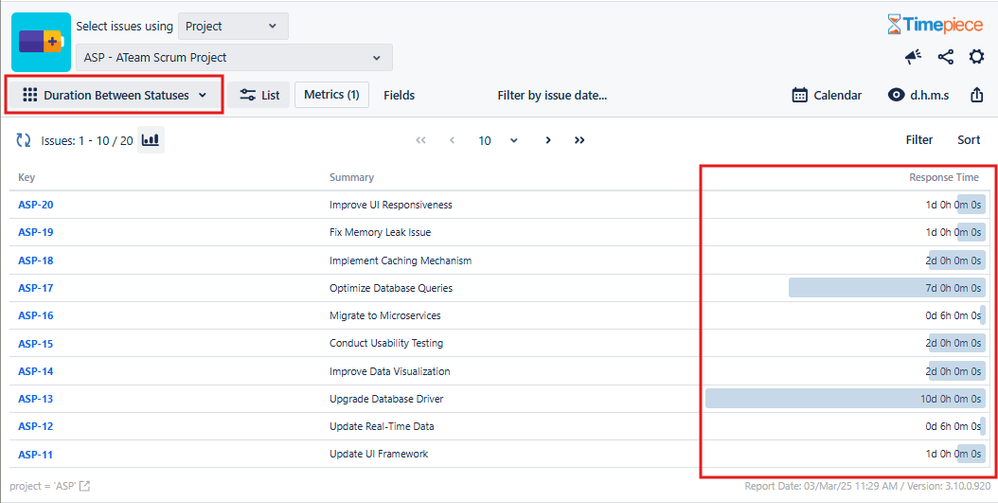Go to next page of issues
Viewport: 998px width, 503px height.
(x=548, y=140)
